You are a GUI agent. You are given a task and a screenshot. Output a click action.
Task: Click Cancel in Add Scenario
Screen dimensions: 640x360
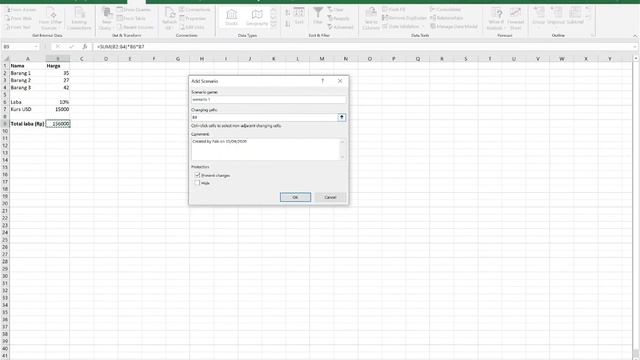(x=330, y=197)
